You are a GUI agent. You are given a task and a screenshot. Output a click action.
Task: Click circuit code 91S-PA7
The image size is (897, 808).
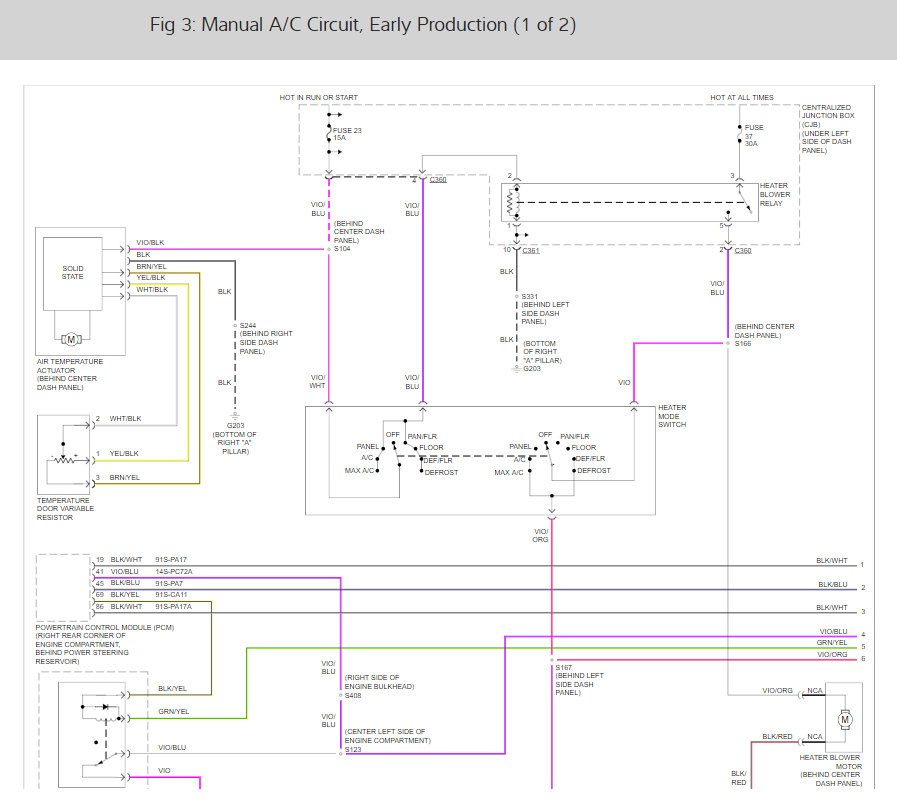coord(169,584)
